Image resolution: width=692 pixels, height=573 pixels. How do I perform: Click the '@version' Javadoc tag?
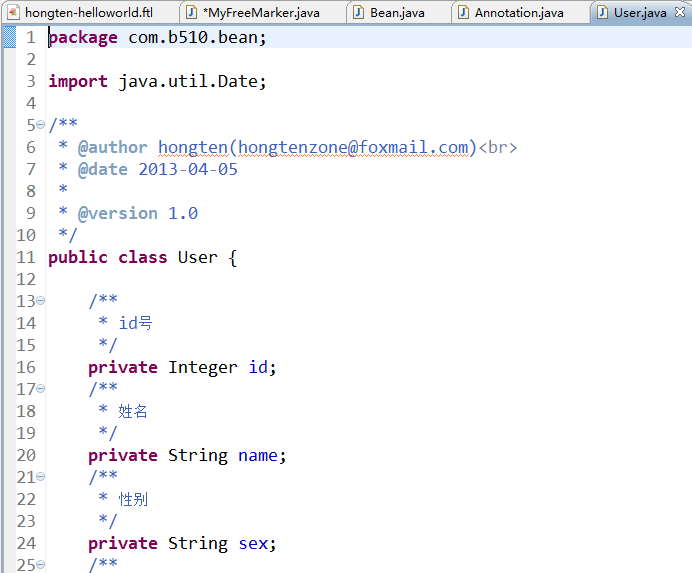point(117,214)
